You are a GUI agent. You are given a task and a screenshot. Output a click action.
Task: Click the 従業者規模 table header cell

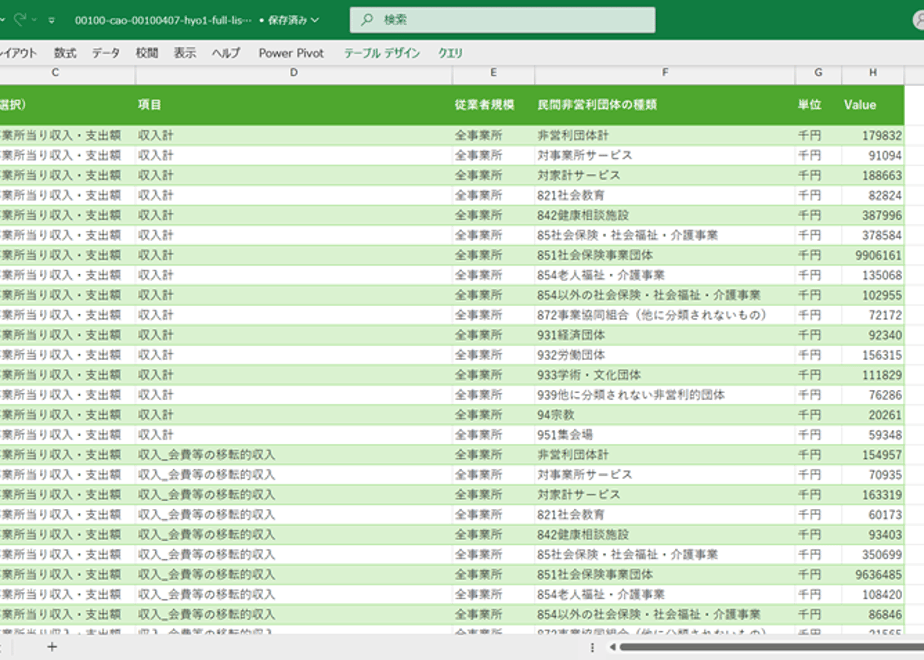click(493, 105)
